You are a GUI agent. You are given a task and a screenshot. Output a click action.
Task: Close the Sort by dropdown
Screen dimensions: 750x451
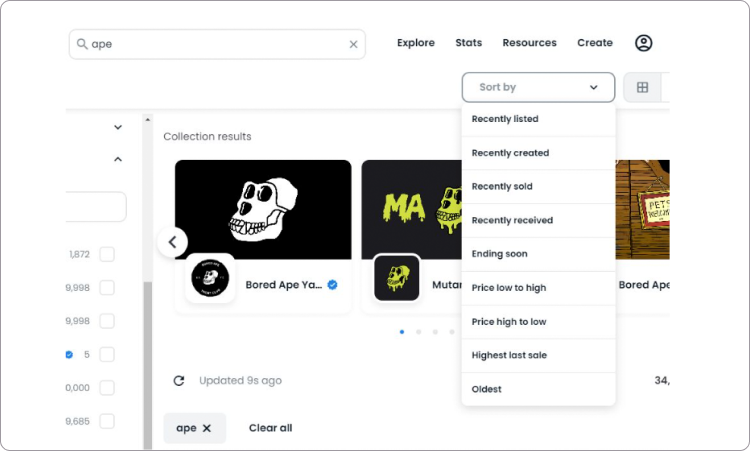pos(538,87)
